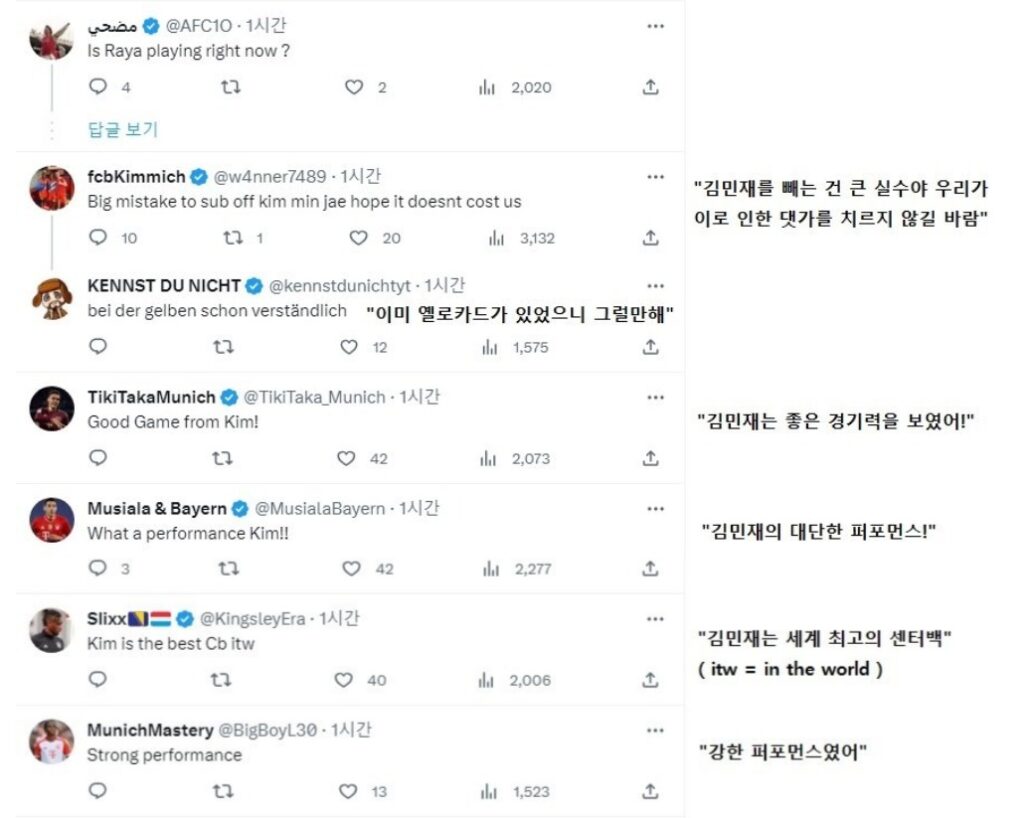Open the KENNST DU NICHT profile avatar
The width and height of the screenshot is (1024, 818).
click(x=52, y=297)
